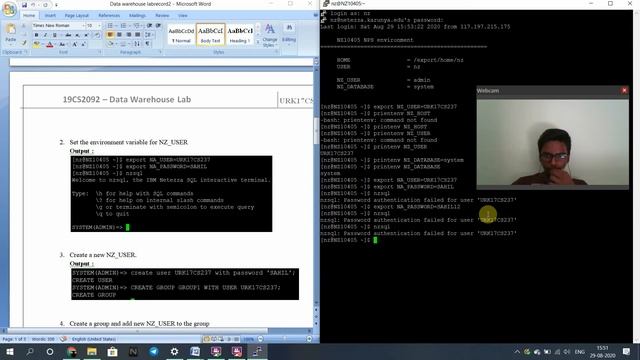Click English (United States) language indicator
Screen dimensions: 640x360
93,339
